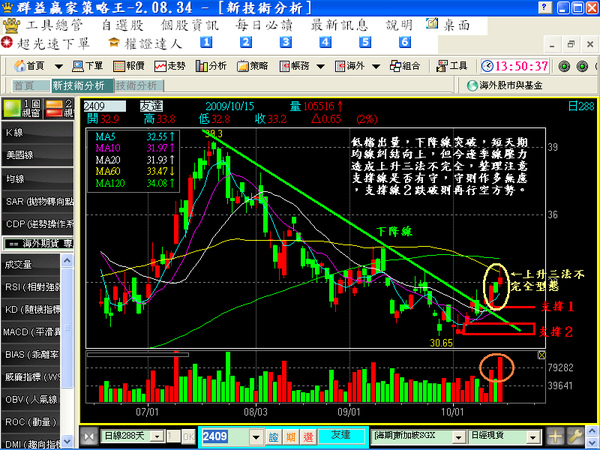Open 海外股市與基金 link

click(x=505, y=85)
